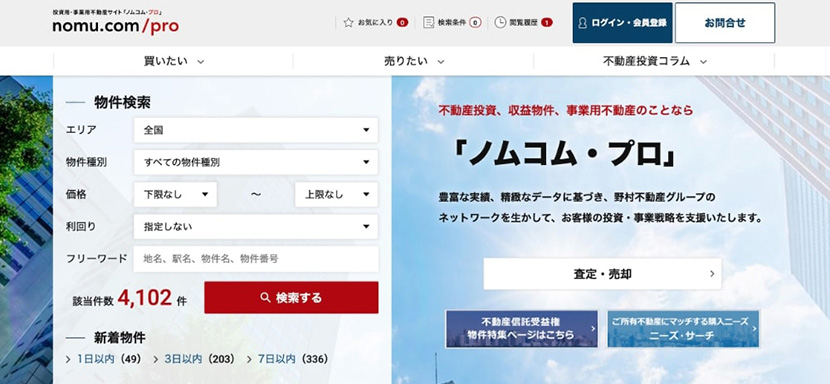
Task: Click the favorites star icon
Action: point(348,22)
